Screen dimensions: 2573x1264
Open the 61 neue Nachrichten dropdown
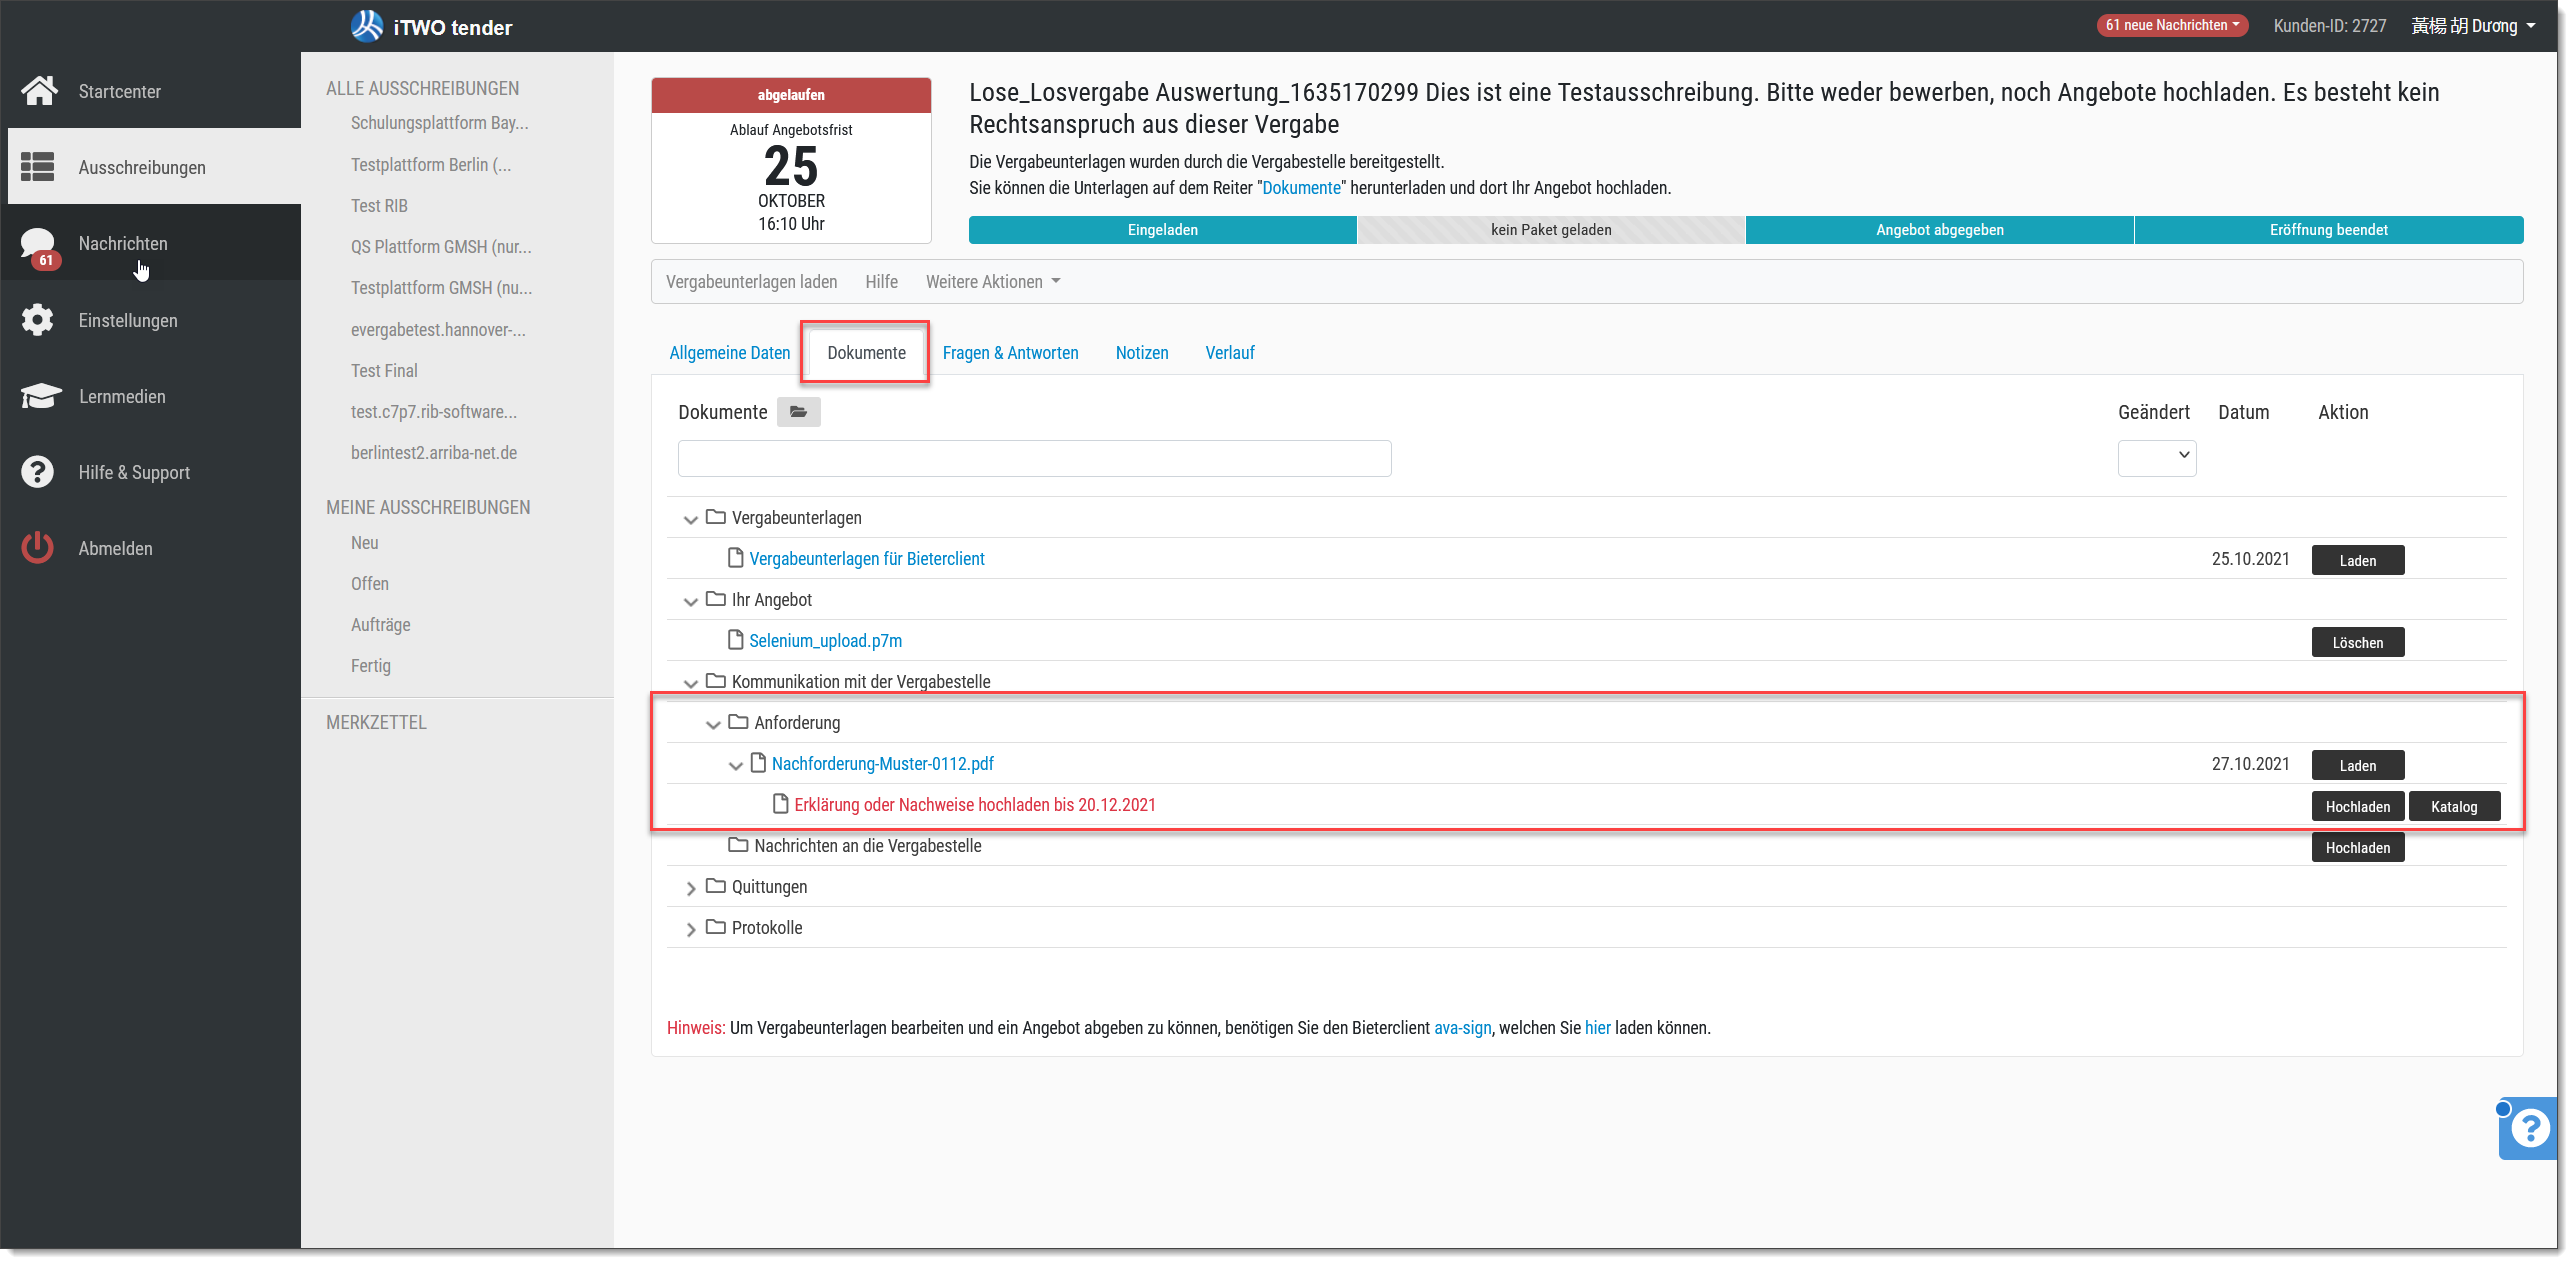(x=2171, y=25)
